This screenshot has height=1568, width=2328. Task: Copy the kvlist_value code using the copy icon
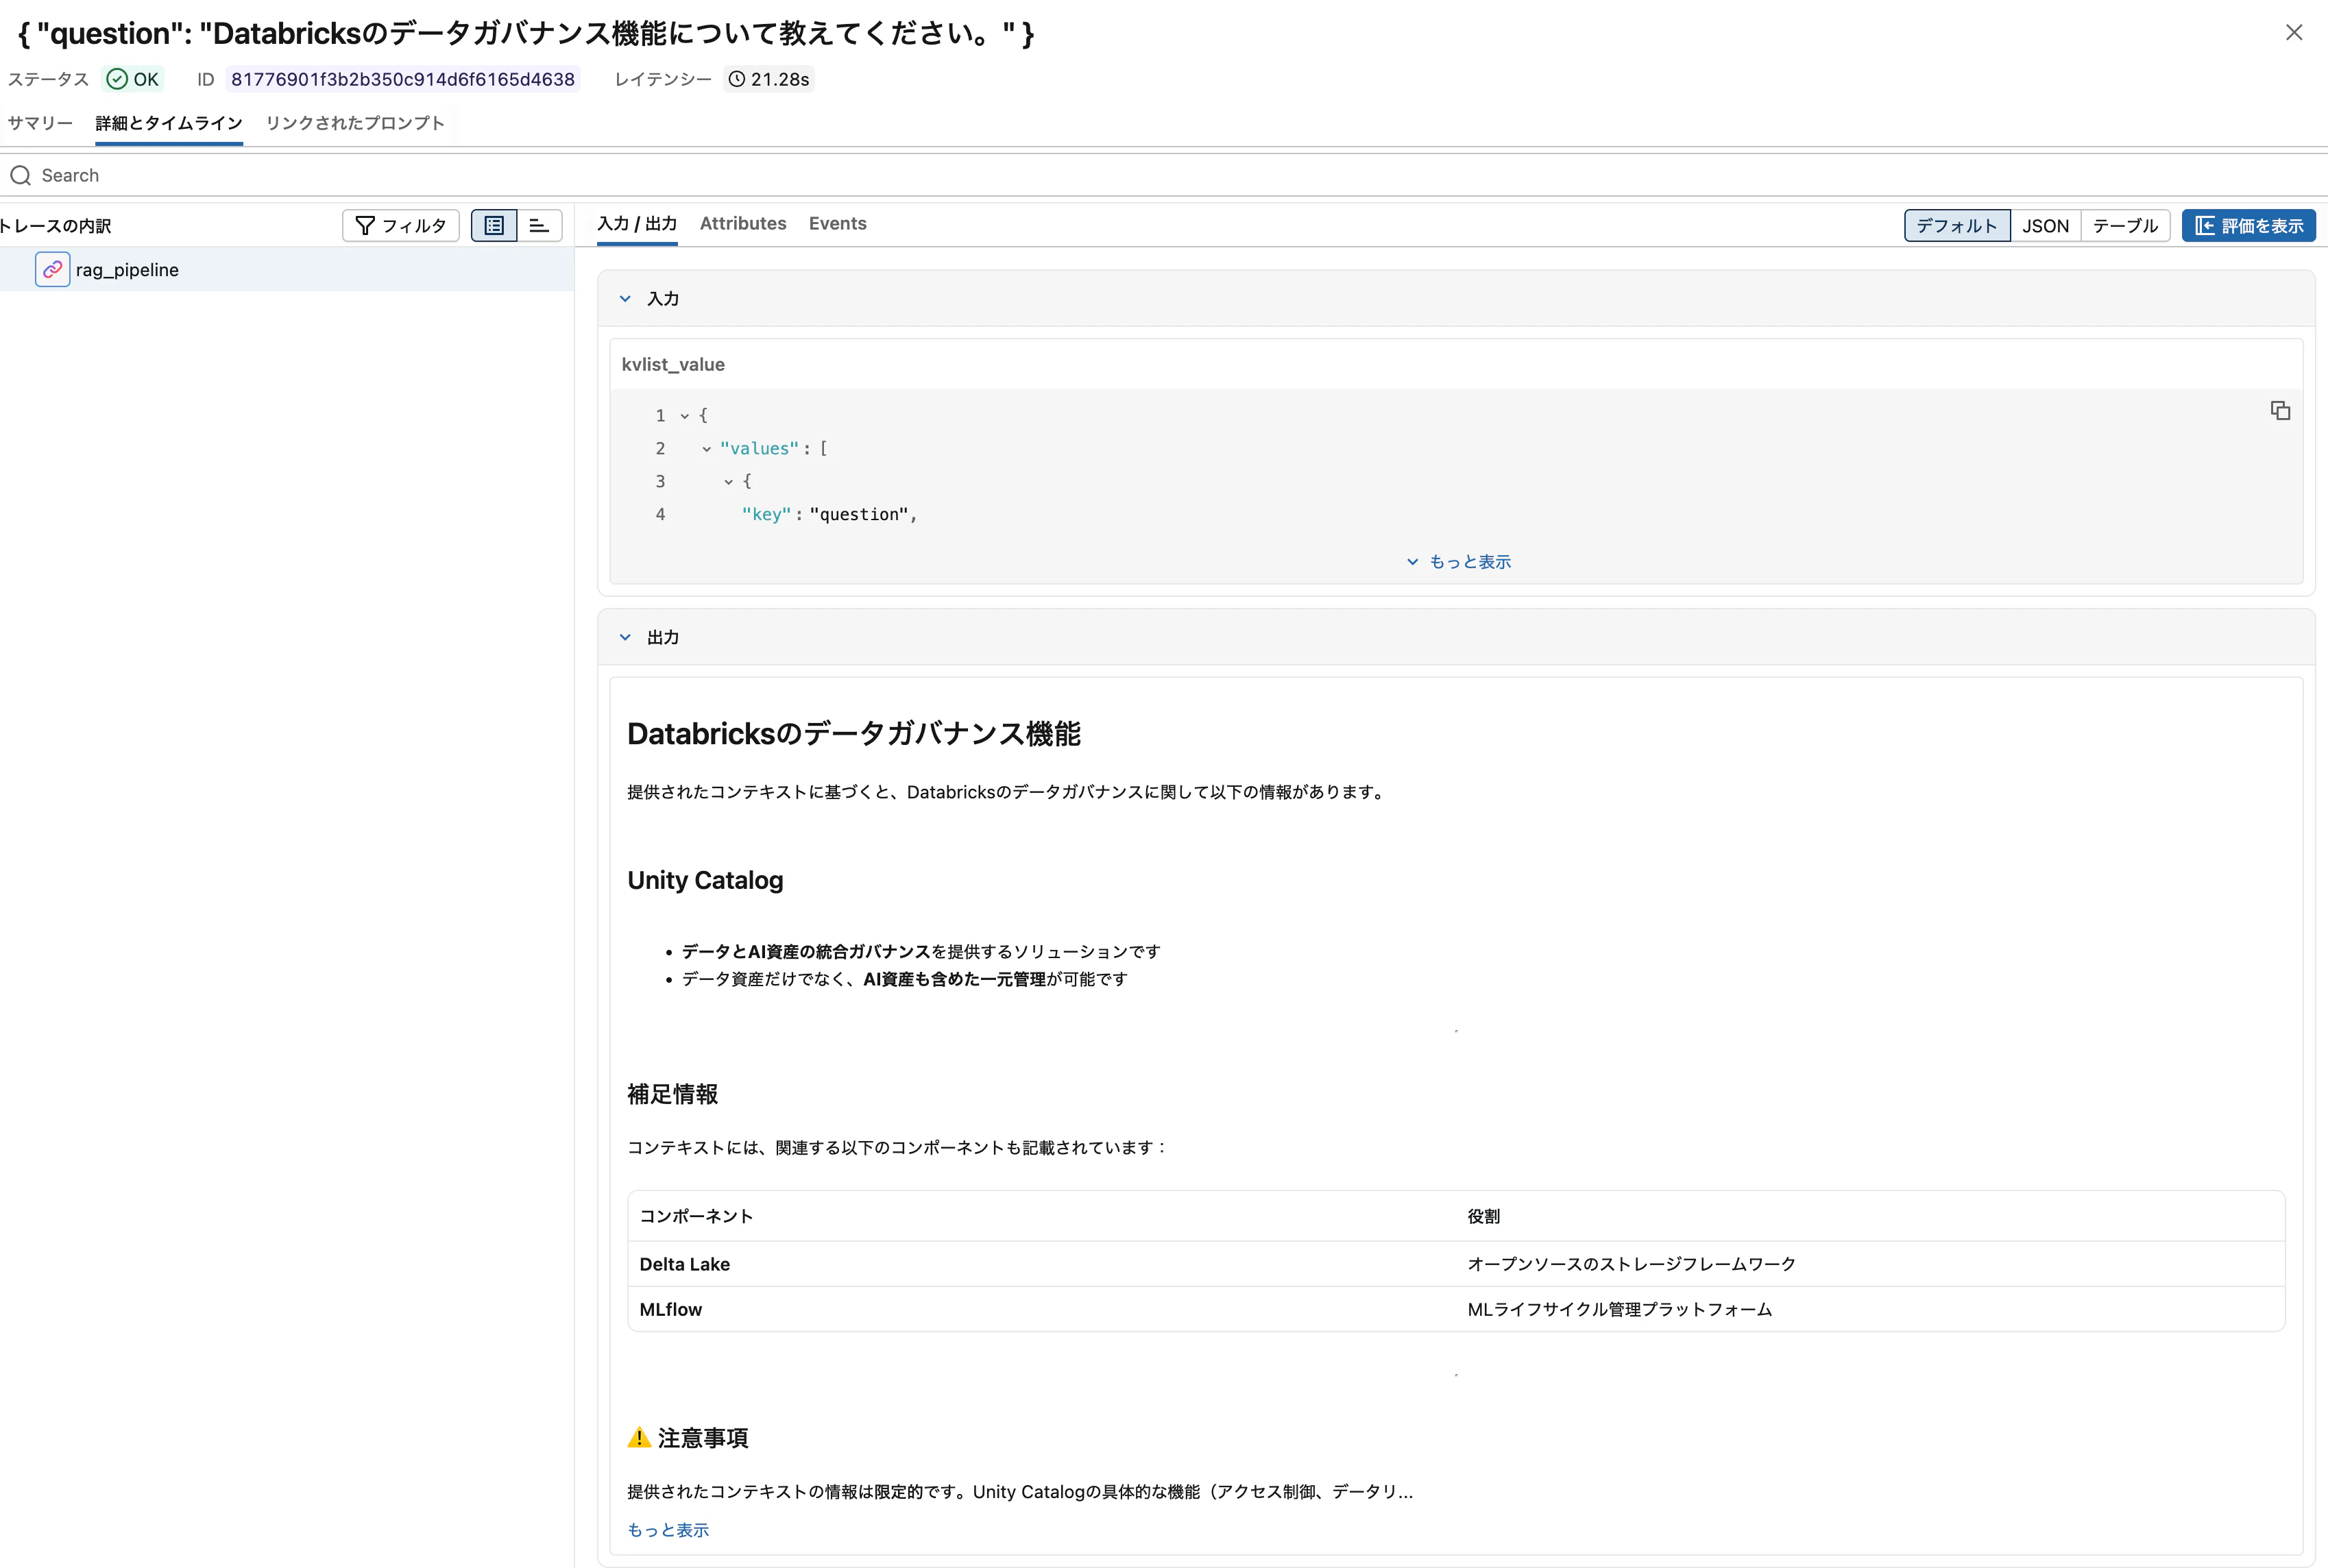(x=2281, y=411)
